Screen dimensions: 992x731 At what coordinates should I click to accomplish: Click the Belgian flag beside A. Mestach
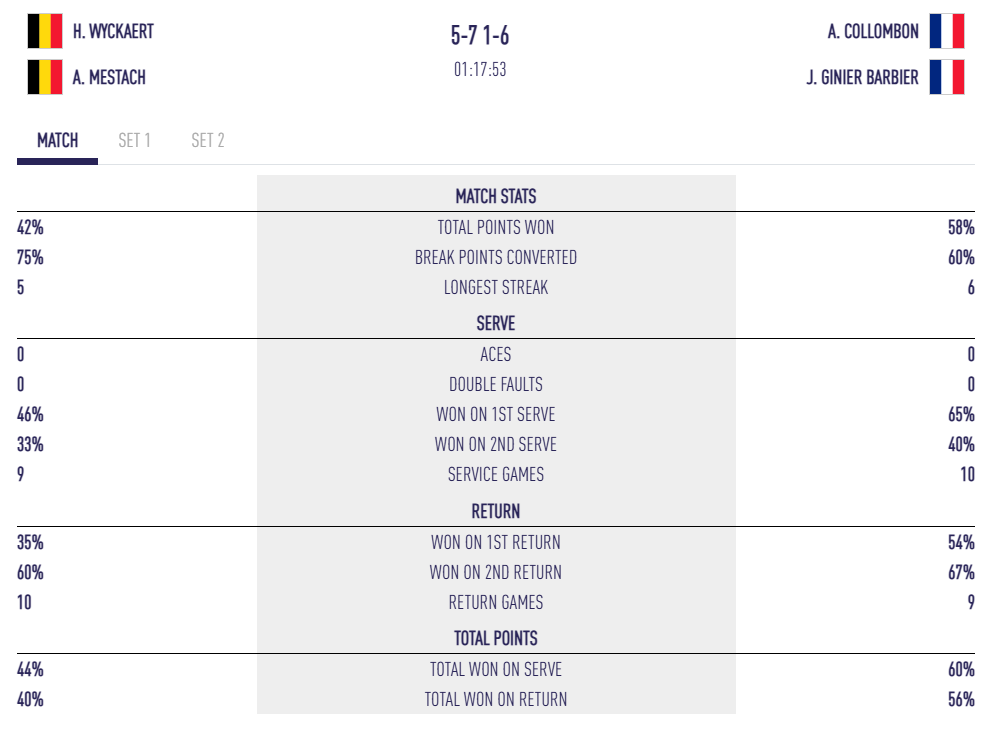pos(45,77)
